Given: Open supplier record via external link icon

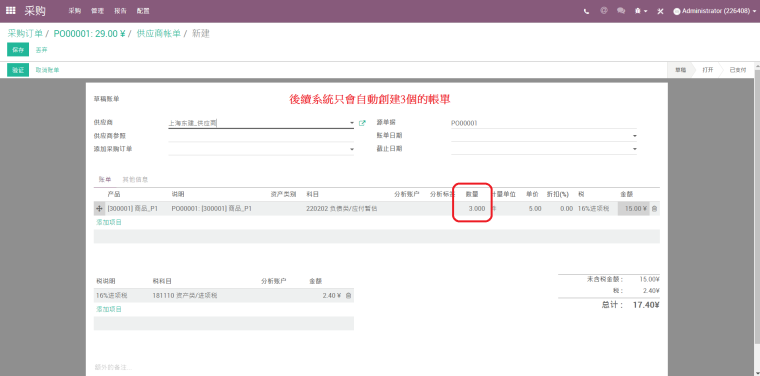Looking at the screenshot, I should [362, 123].
